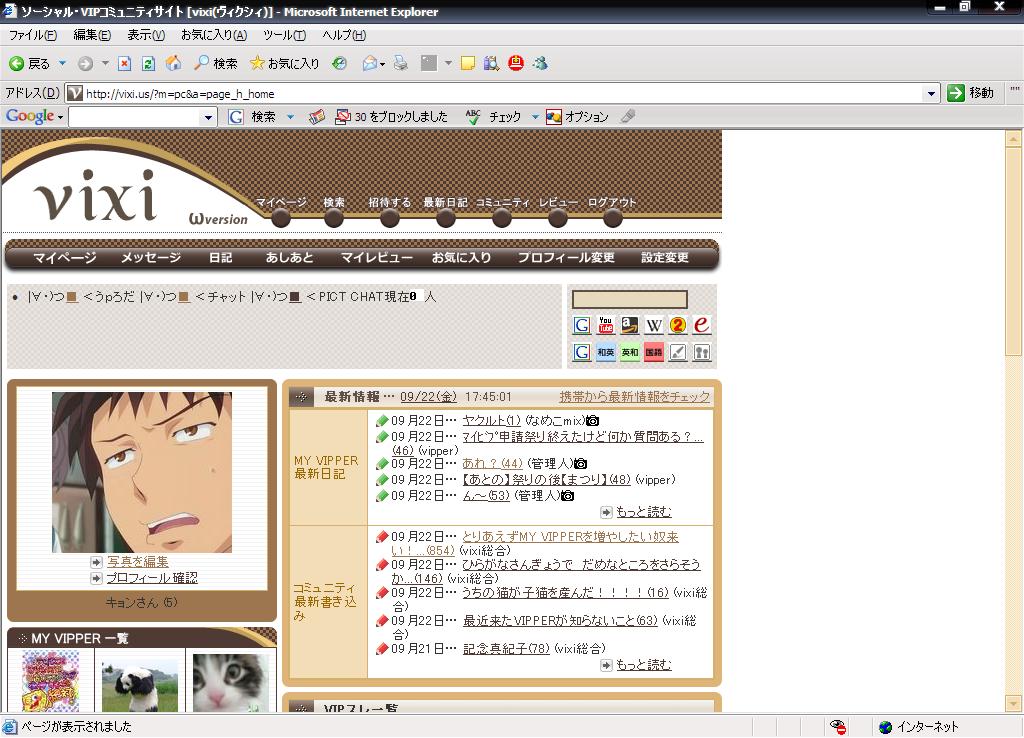The width and height of the screenshot is (1024, 738).
Task: Click the 英和 dictionary icon
Action: [630, 353]
